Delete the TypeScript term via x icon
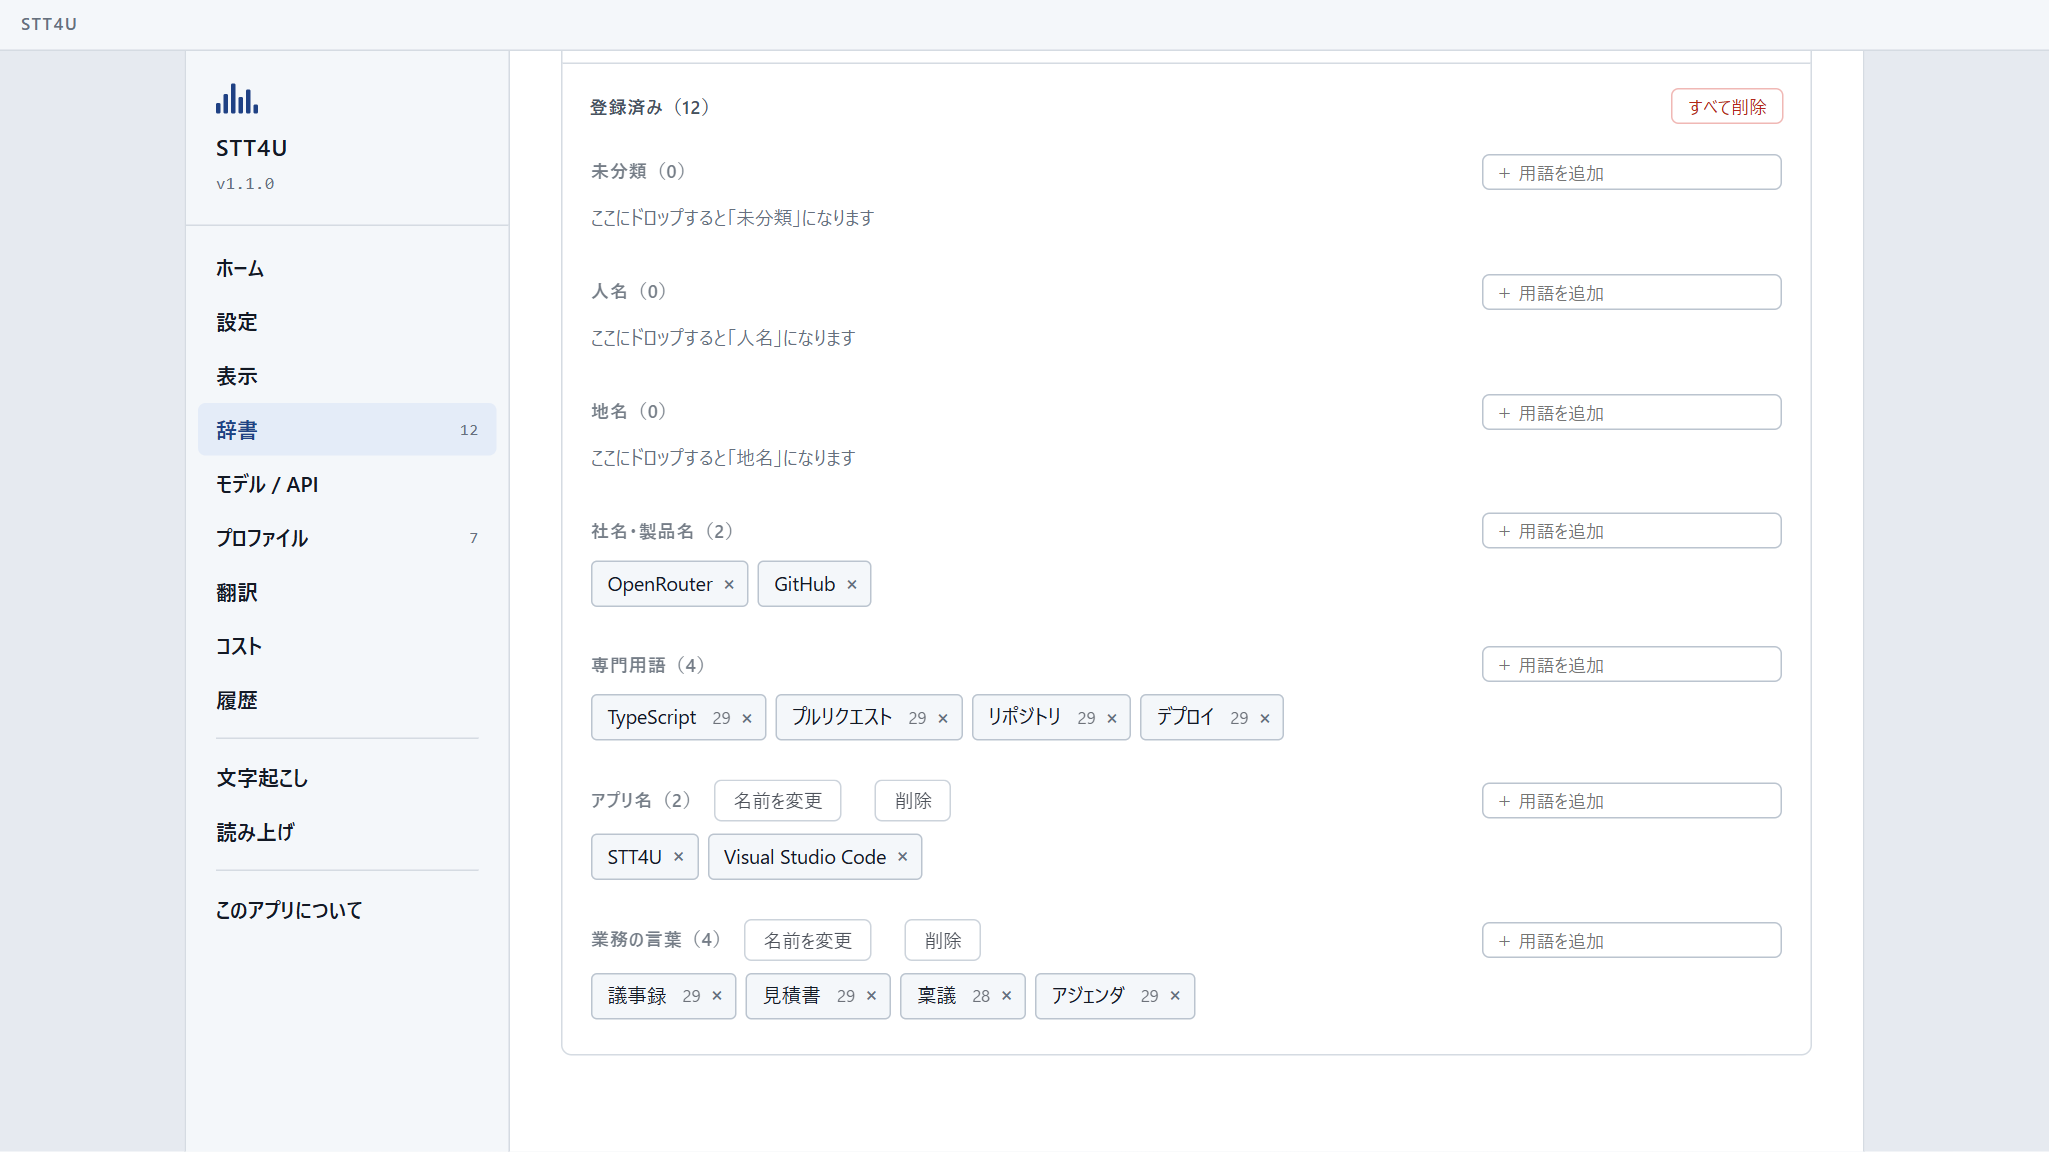Image resolution: width=2049 pixels, height=1152 pixels. click(x=747, y=719)
